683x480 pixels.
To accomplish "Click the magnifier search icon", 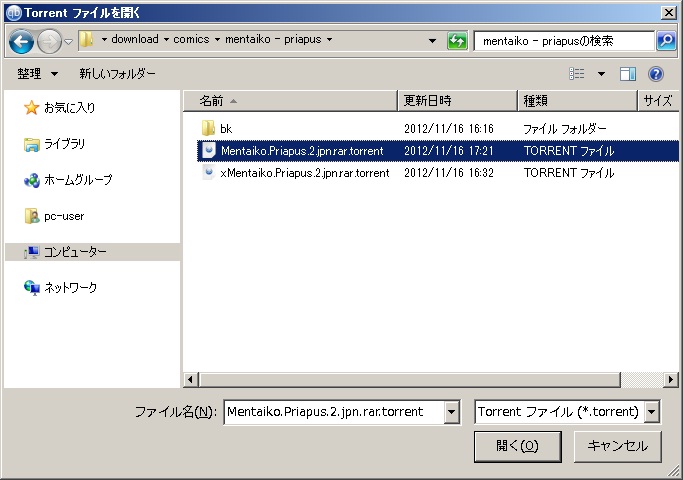I will pos(666,41).
